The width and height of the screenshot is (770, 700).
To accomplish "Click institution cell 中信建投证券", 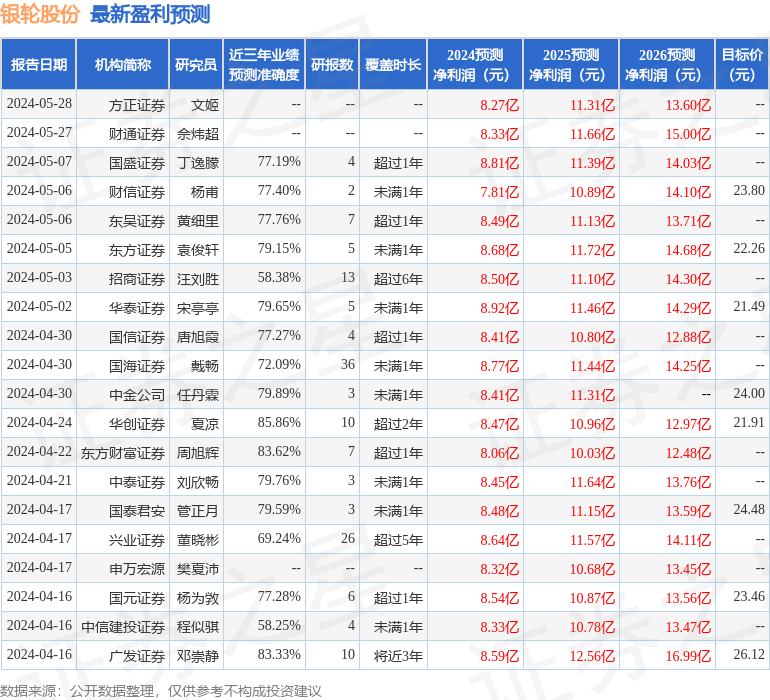I will [123, 627].
